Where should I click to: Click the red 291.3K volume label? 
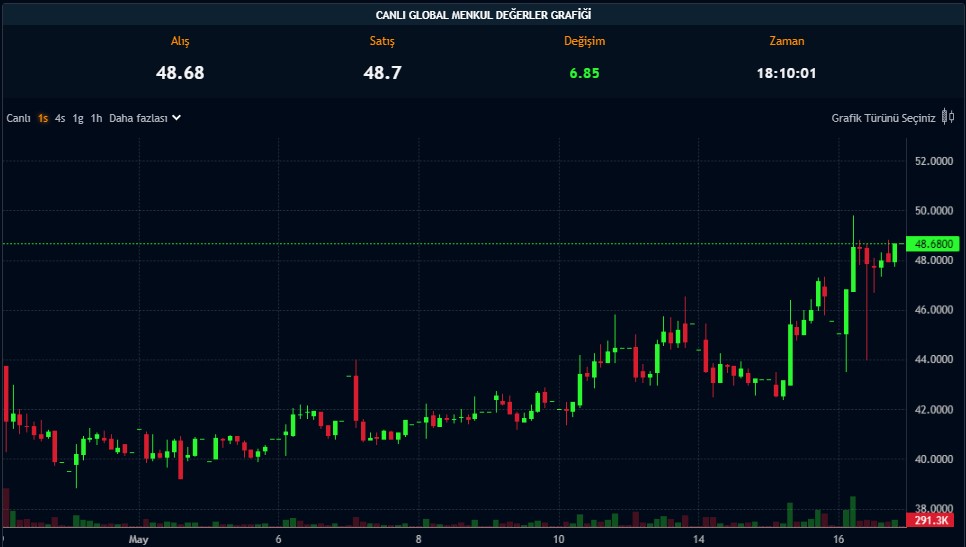pos(934,520)
